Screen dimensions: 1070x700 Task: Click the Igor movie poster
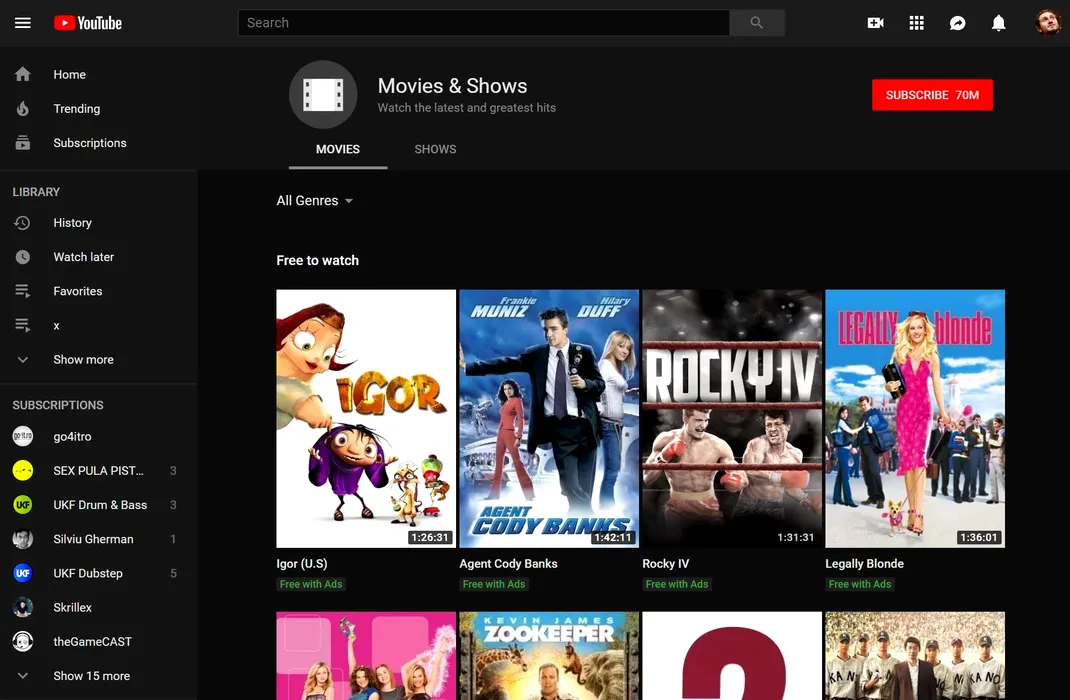(x=366, y=418)
